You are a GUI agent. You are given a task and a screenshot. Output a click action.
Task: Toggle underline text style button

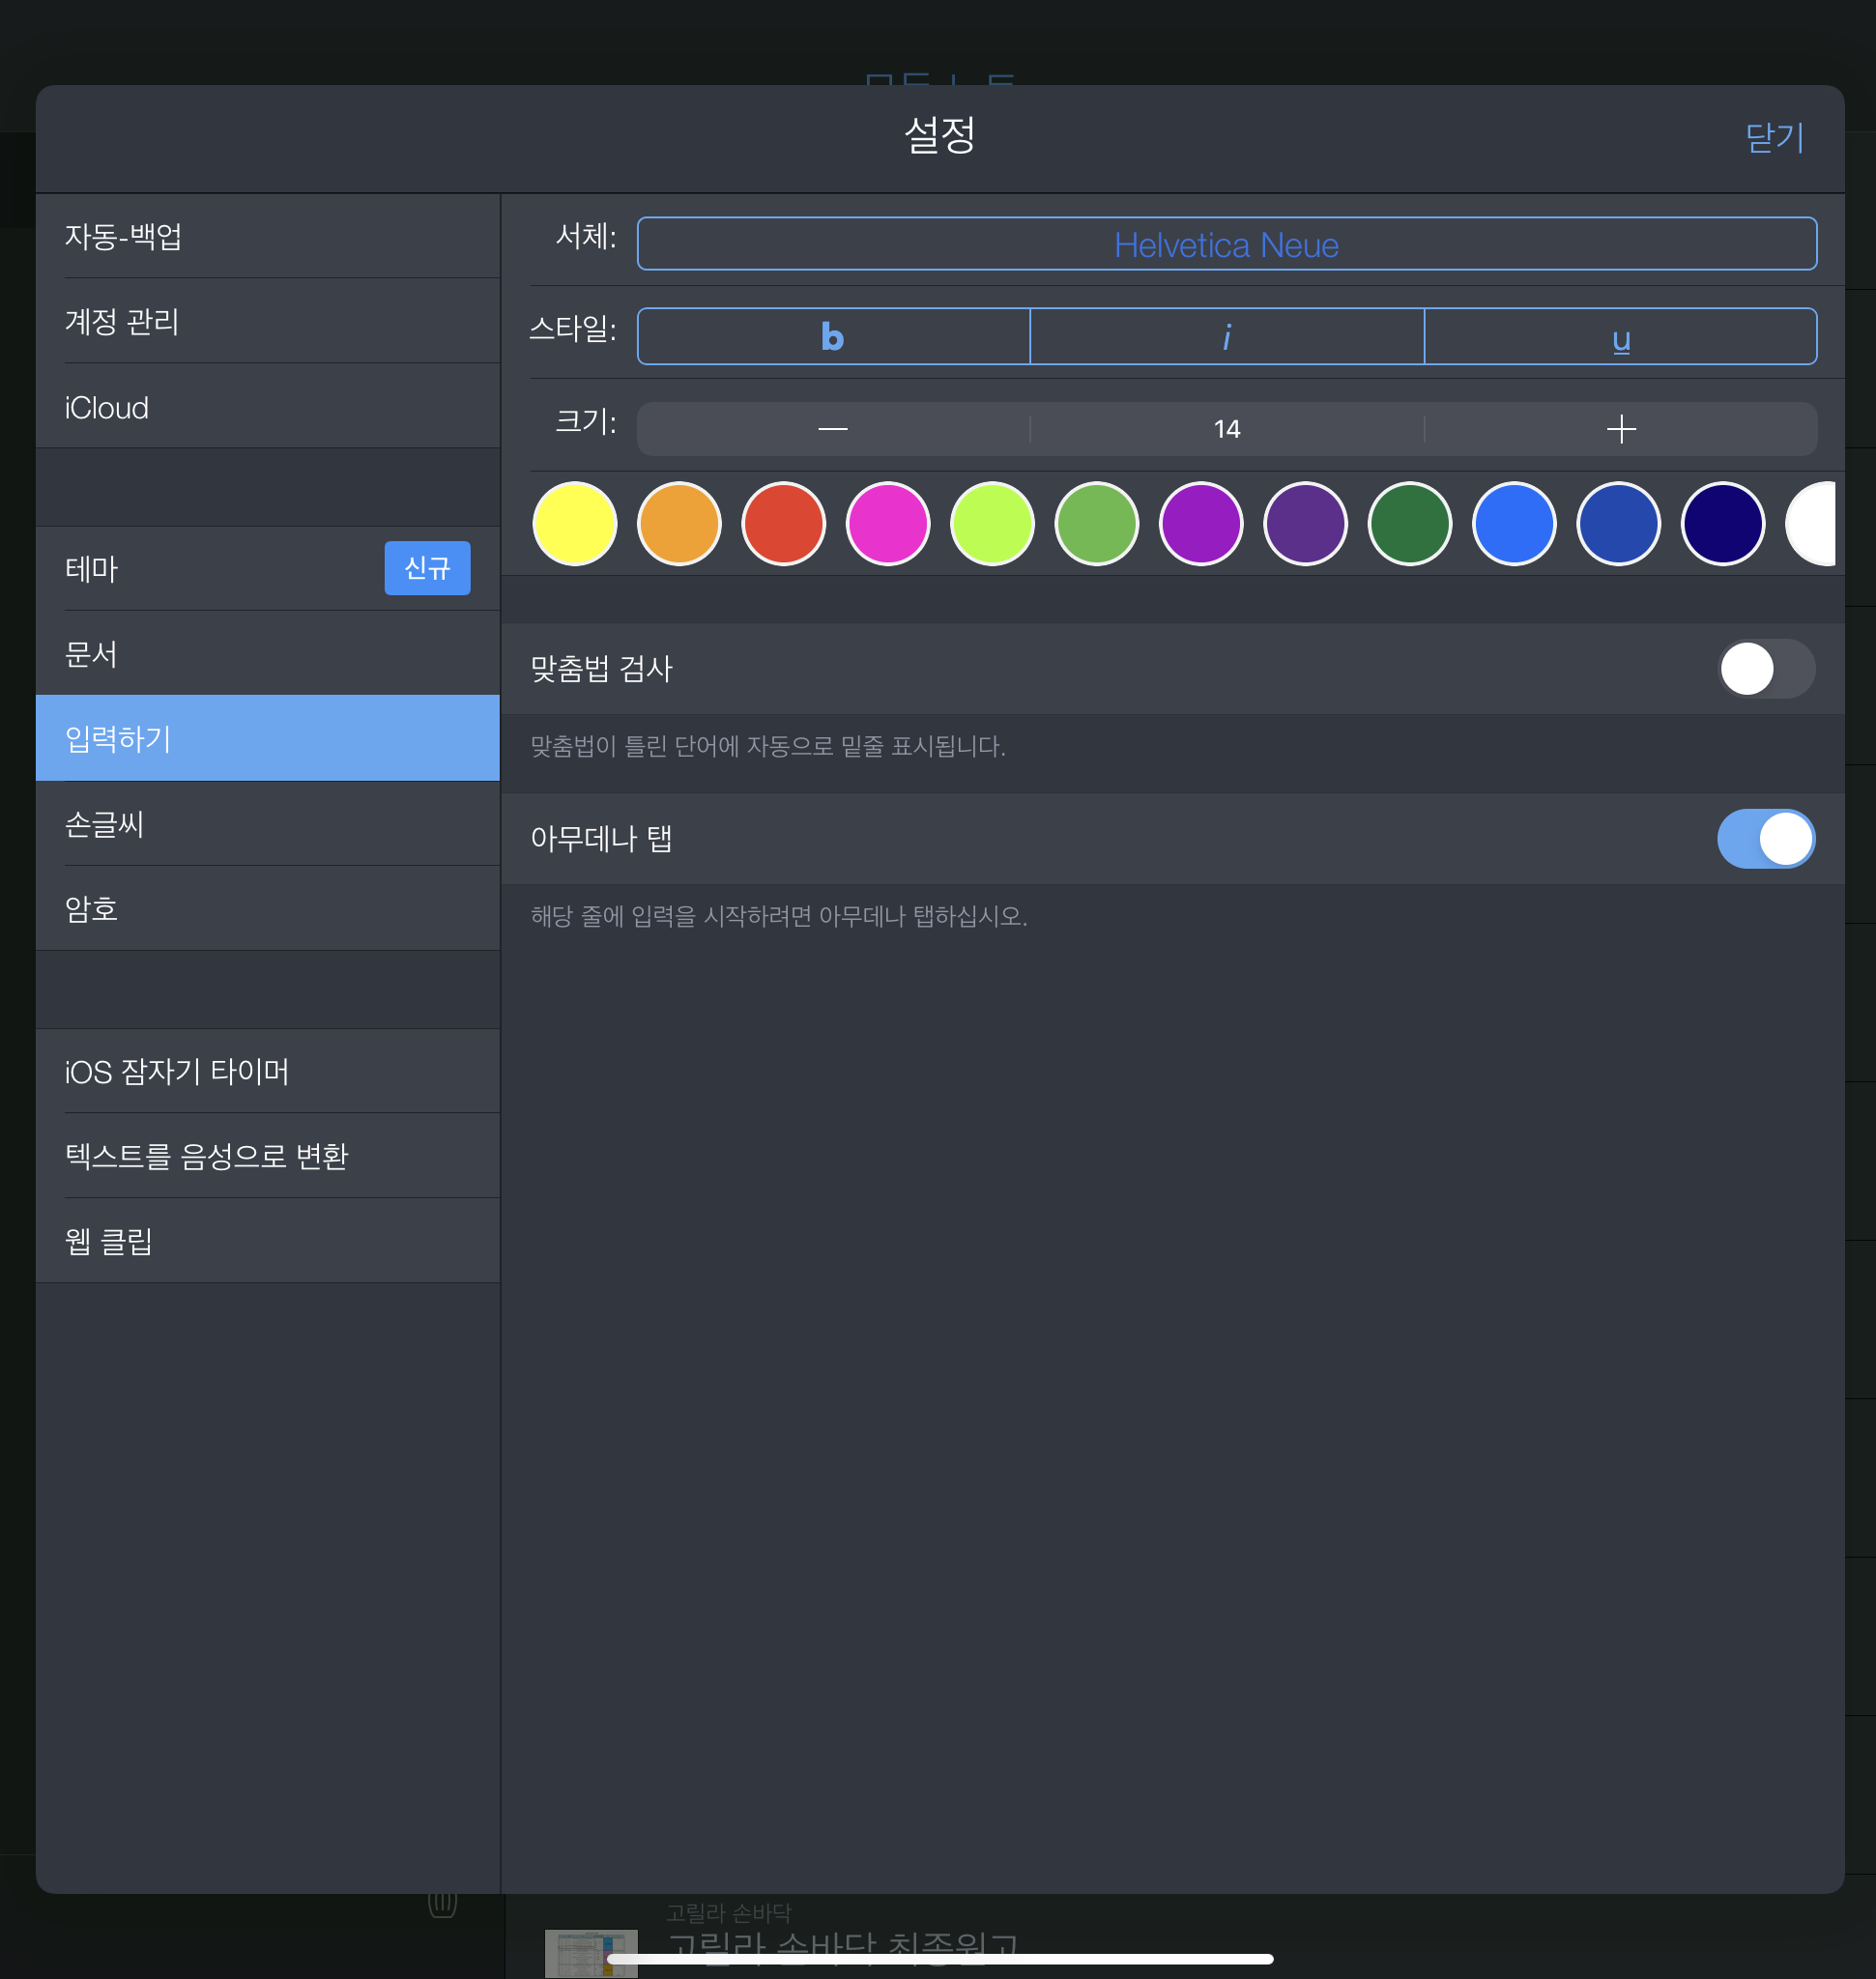[x=1620, y=337]
